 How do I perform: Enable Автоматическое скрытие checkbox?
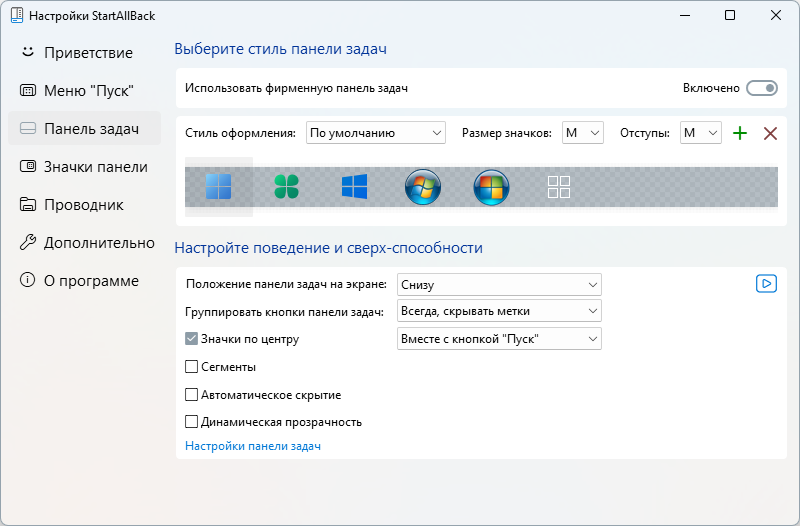[191, 395]
